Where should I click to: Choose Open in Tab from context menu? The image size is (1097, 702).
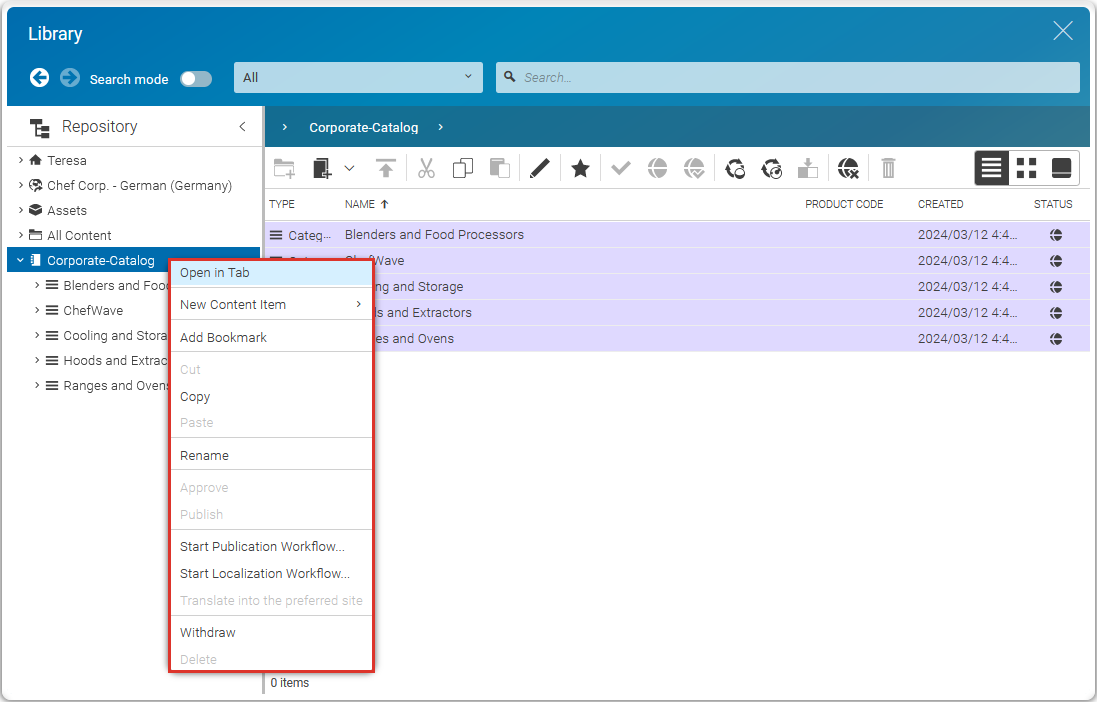tap(215, 273)
